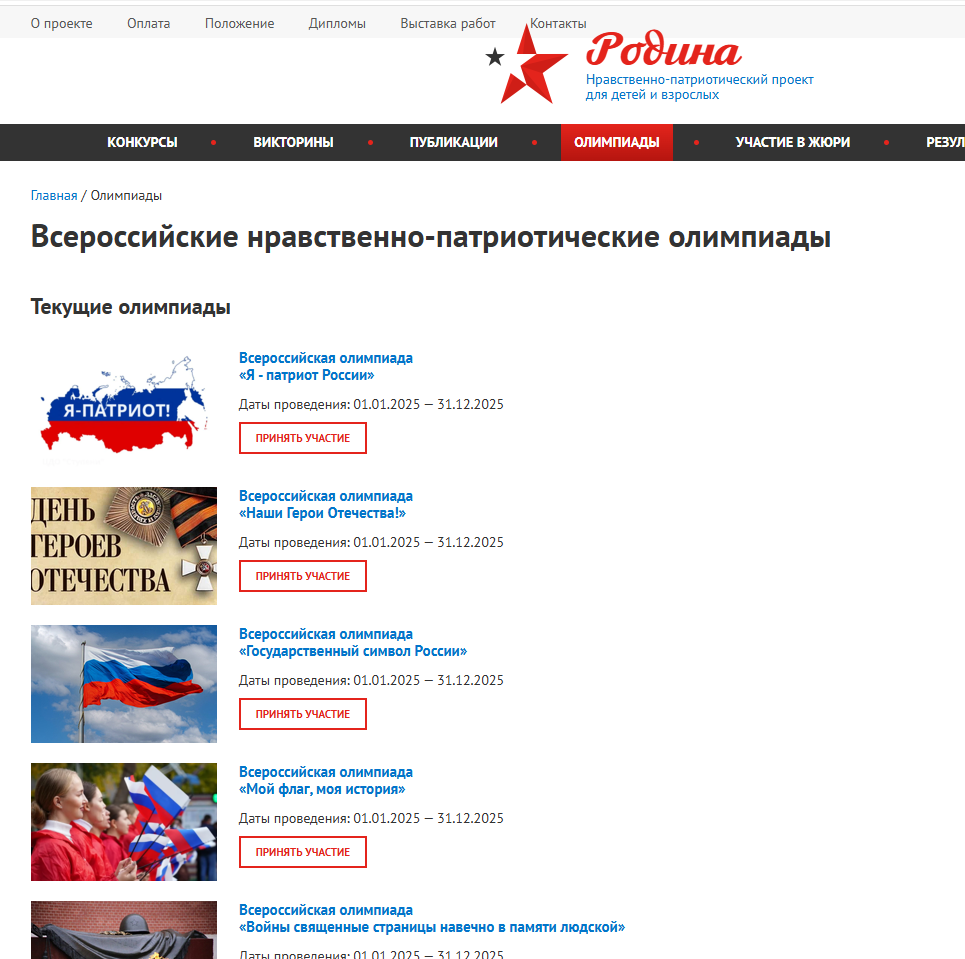This screenshot has height=959, width=965.
Task: Click the waving Russian flag thumbnail
Action: click(x=124, y=683)
